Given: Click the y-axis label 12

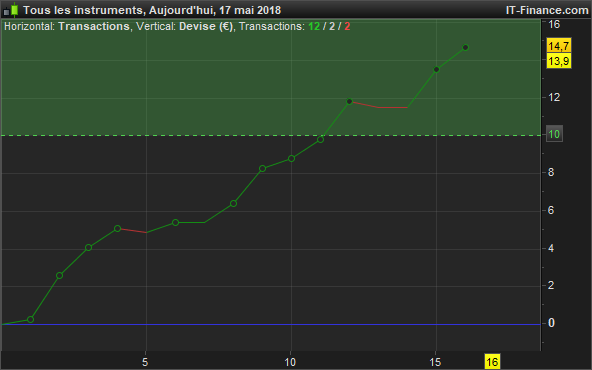Looking at the screenshot, I should [x=554, y=97].
